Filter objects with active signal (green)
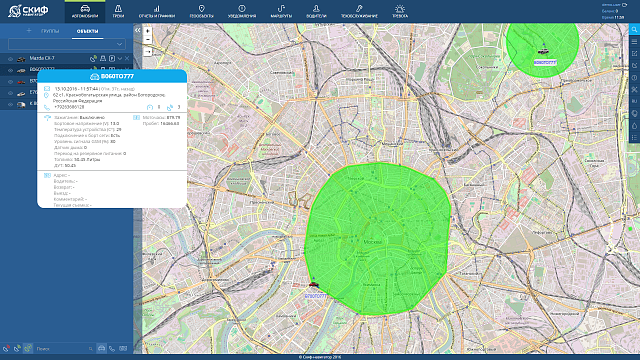The width and height of the screenshot is (640, 360). click(17, 349)
